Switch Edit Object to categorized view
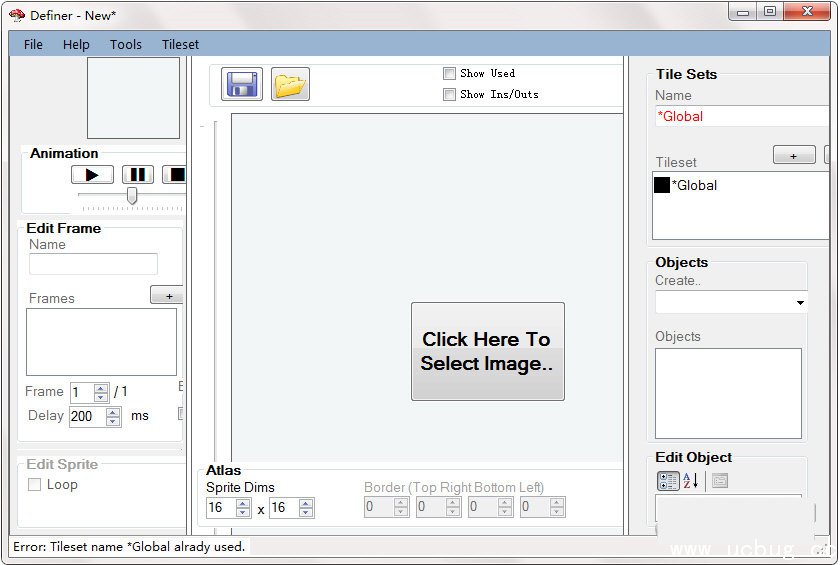The image size is (840, 565). point(666,481)
